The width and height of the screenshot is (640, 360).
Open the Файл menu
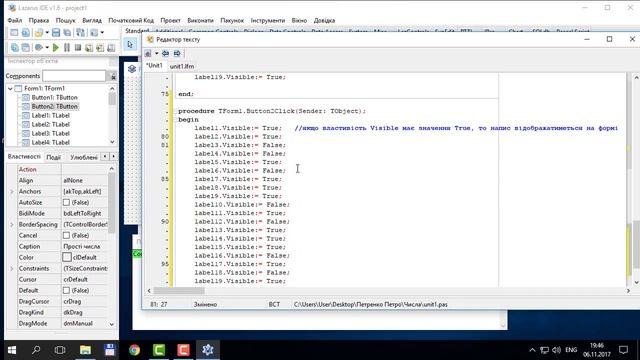15,20
